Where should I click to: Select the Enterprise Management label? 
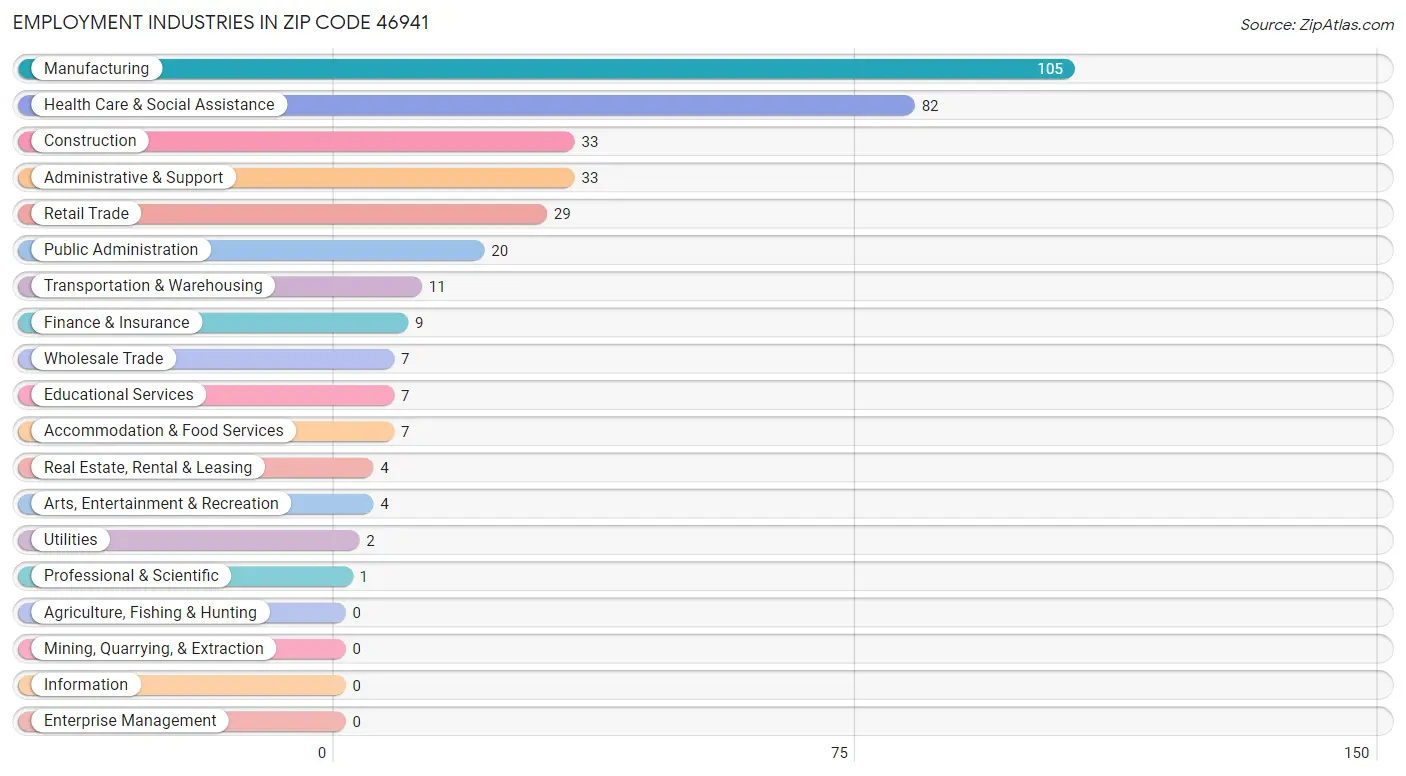[x=130, y=720]
